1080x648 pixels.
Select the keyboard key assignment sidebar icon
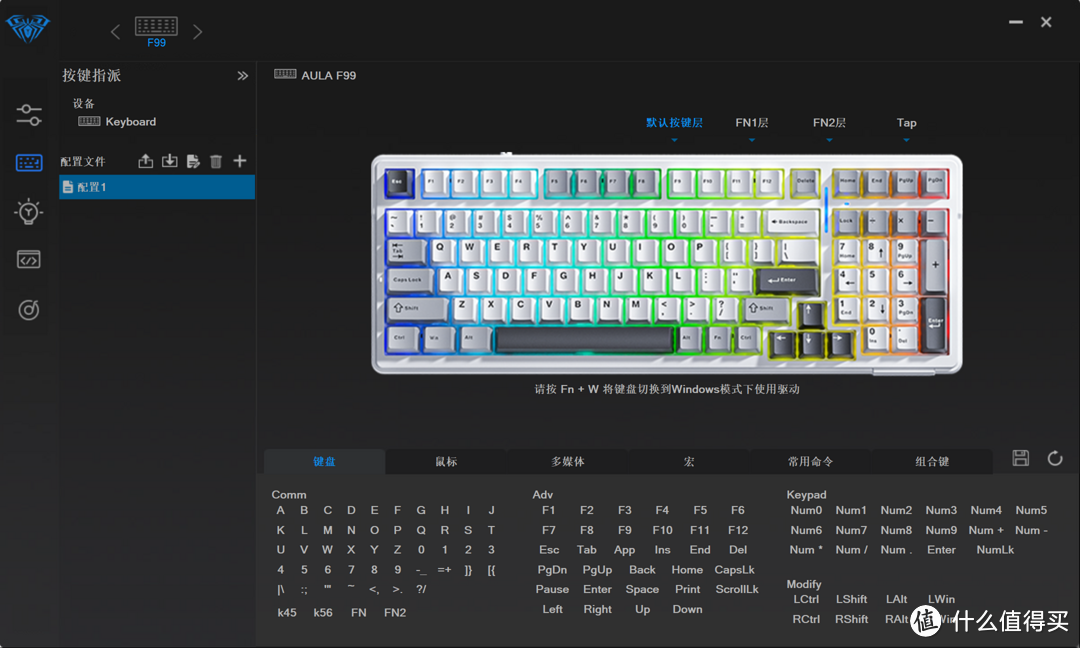[28, 162]
